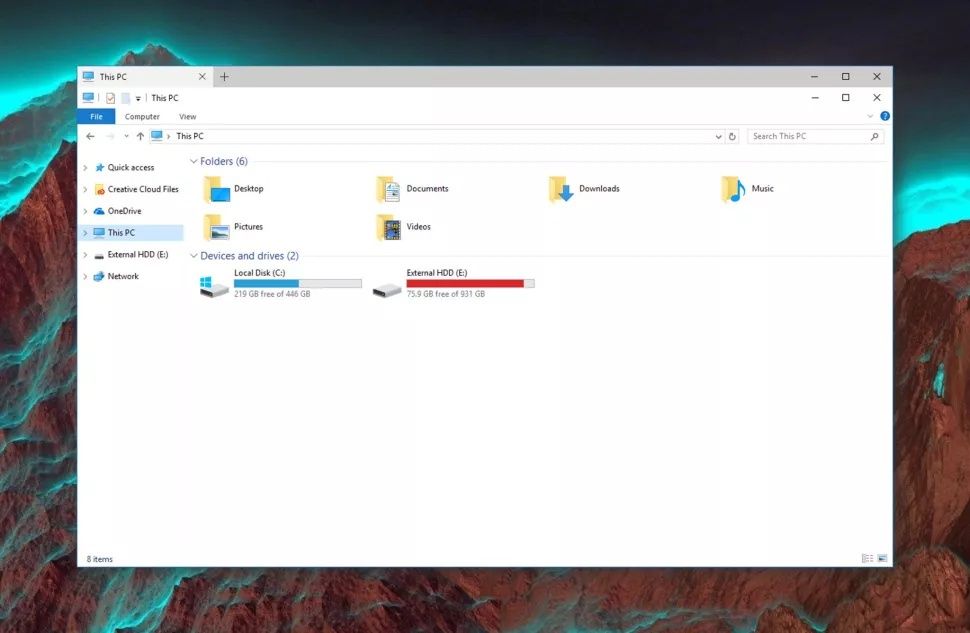970x633 pixels.
Task: Collapse the Devices and drives (2) group
Action: pos(194,256)
